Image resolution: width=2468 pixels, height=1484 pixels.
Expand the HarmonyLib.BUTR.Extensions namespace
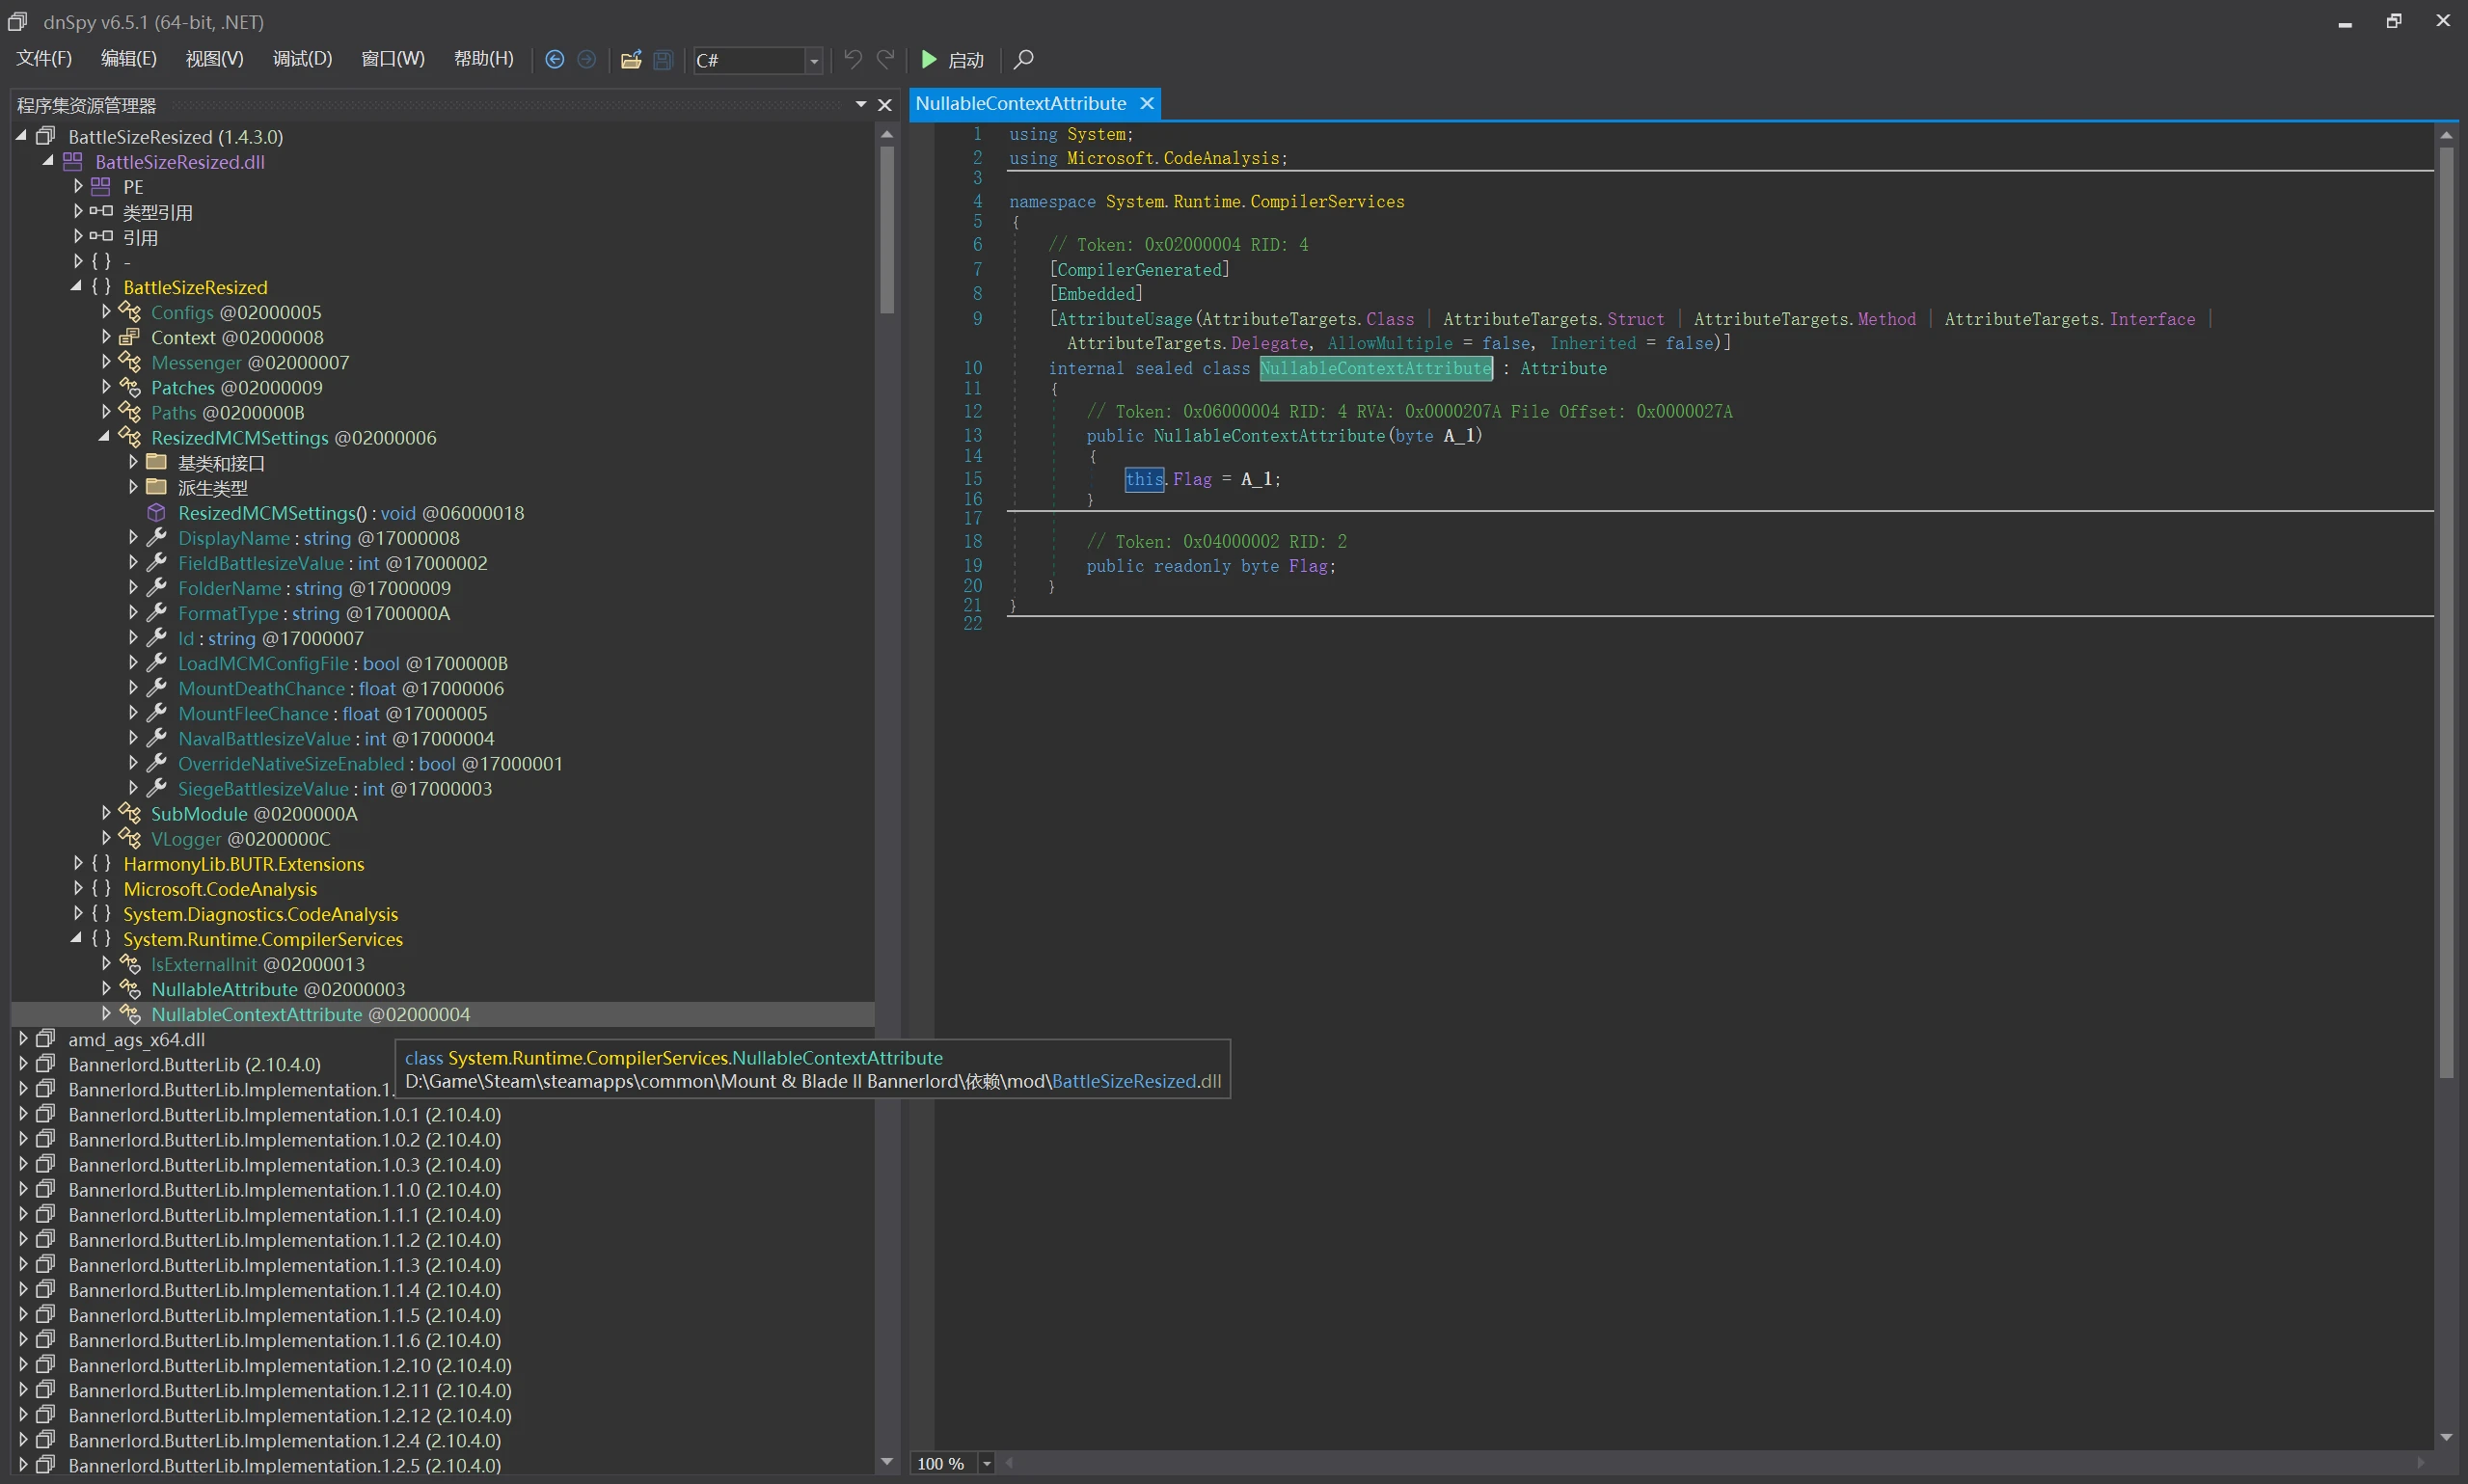tap(78, 863)
